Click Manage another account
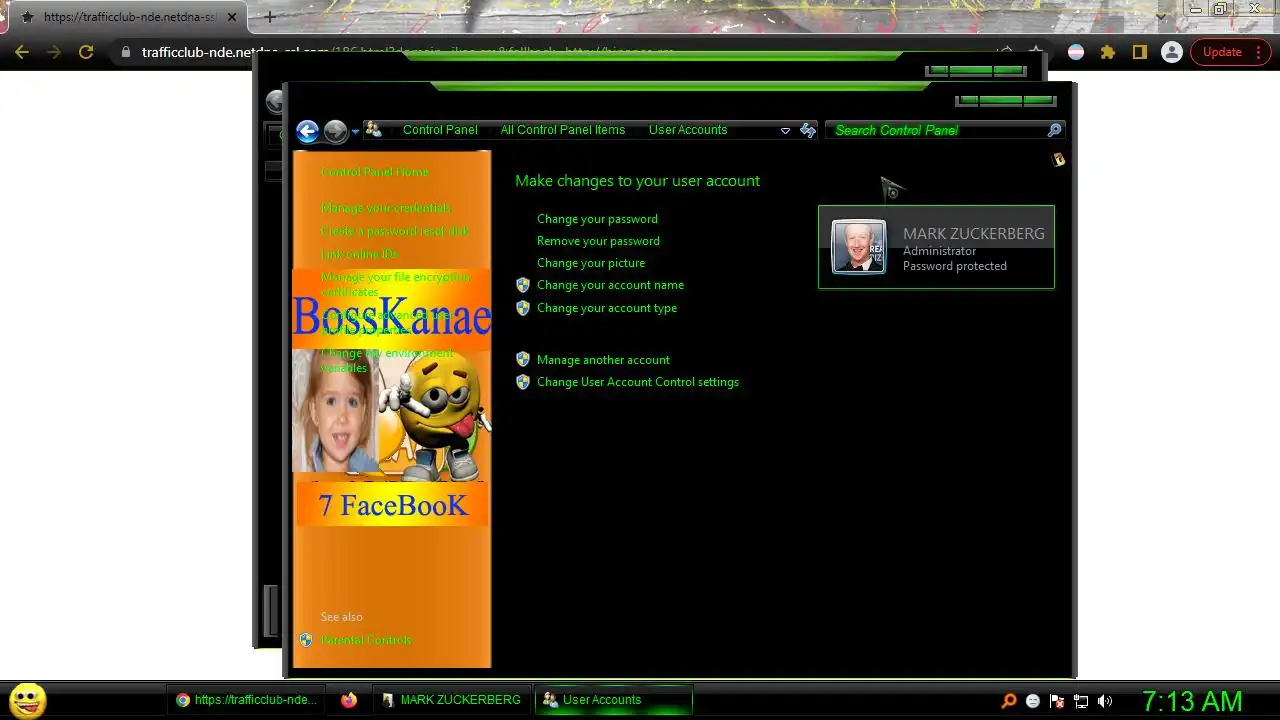1280x720 pixels. pyautogui.click(x=603, y=360)
